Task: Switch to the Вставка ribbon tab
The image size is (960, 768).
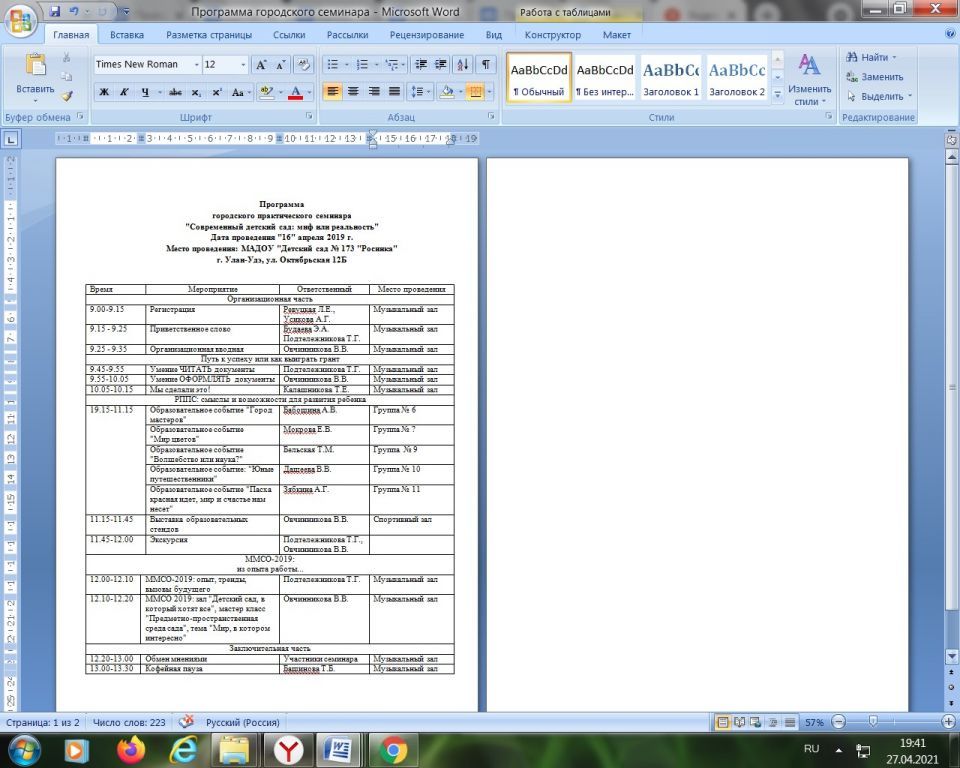Action: (127, 35)
